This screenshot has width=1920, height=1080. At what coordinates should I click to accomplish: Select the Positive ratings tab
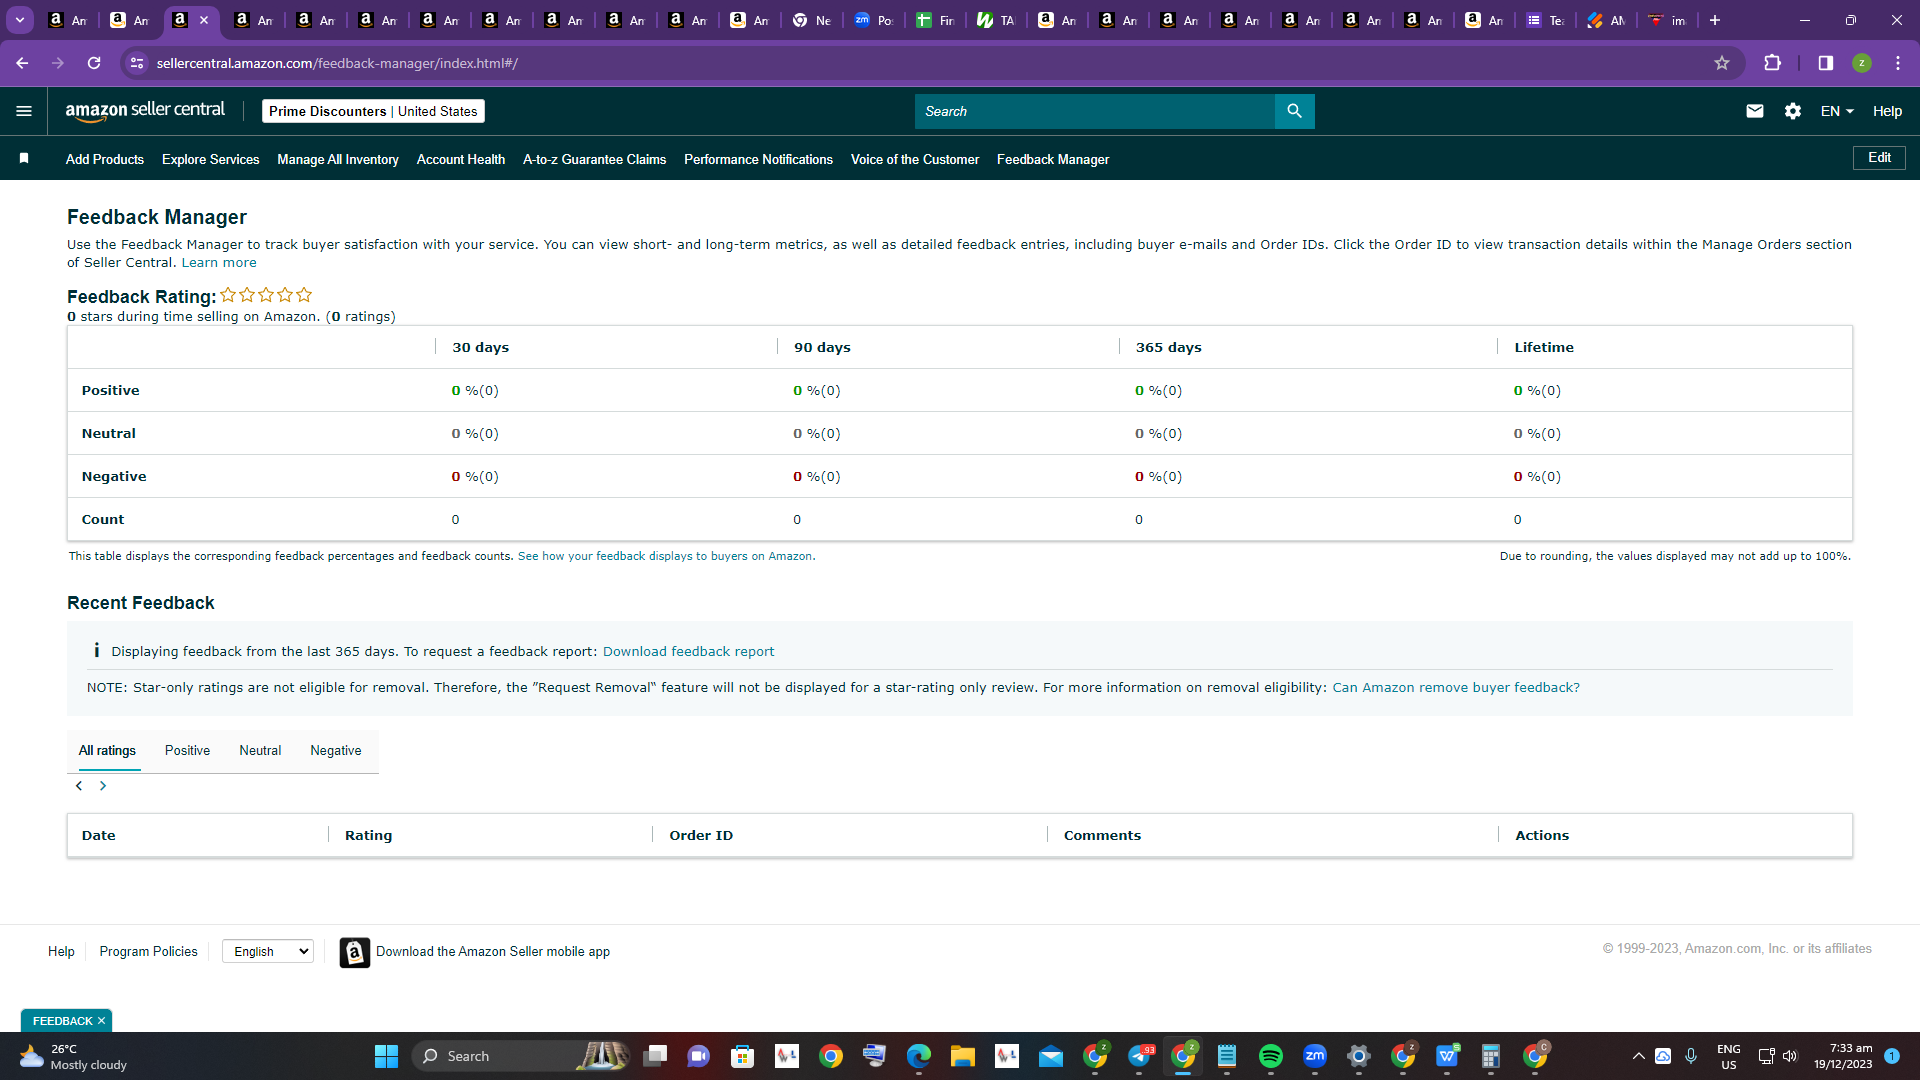coord(187,750)
